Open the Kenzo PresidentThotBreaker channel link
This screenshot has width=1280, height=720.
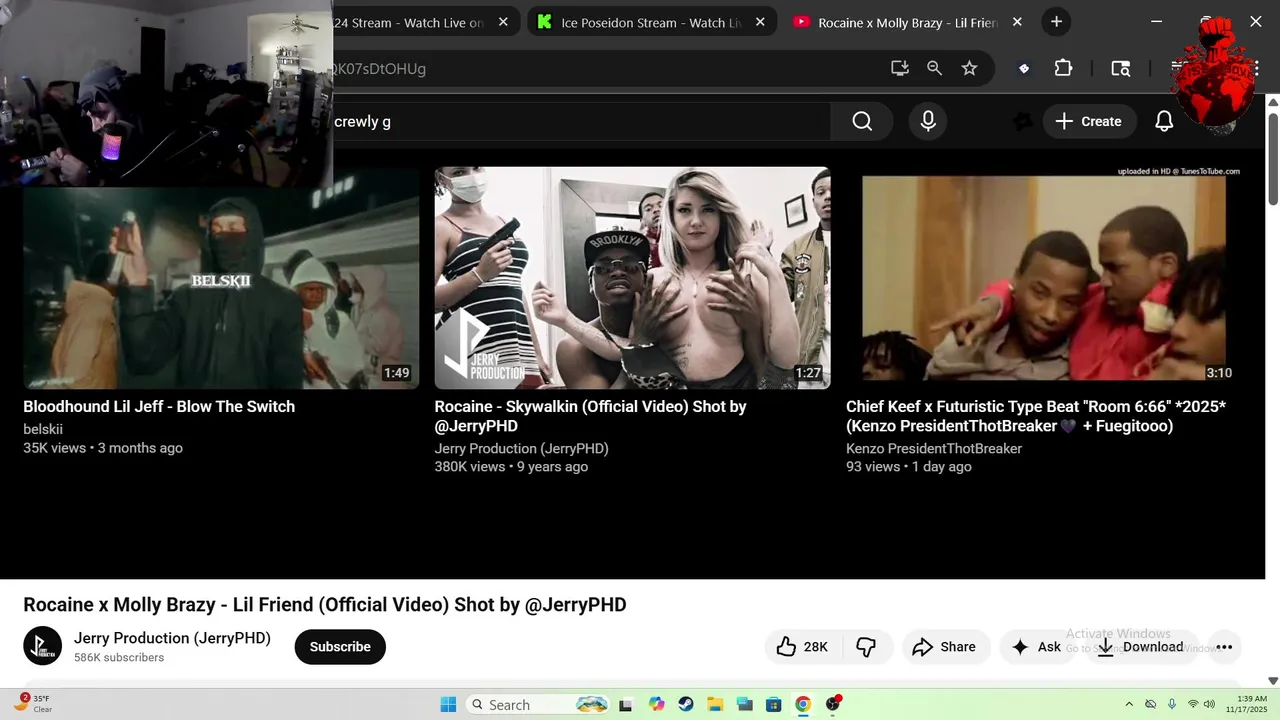point(934,448)
